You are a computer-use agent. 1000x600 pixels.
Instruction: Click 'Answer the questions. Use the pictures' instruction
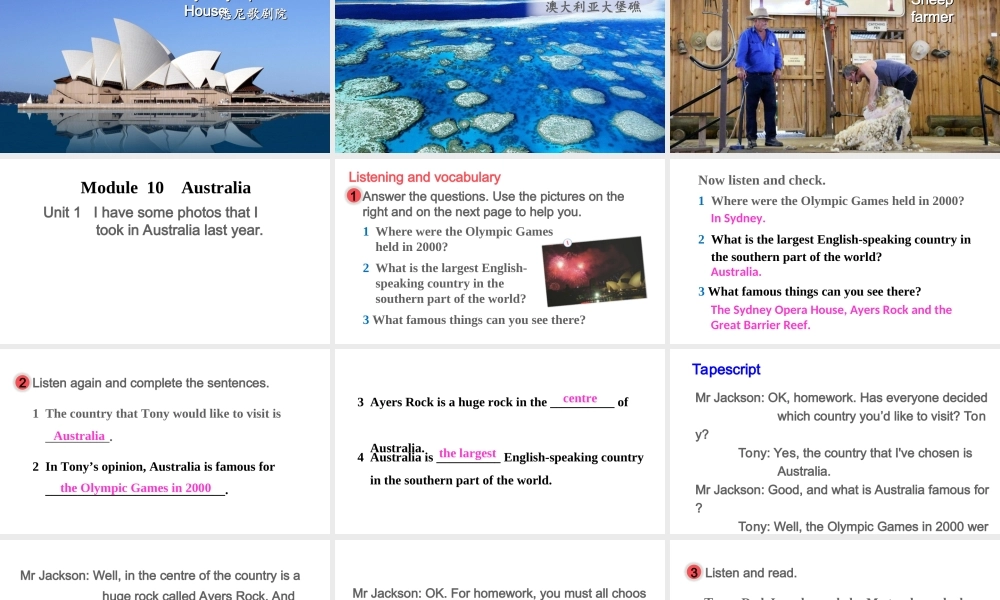493,204
